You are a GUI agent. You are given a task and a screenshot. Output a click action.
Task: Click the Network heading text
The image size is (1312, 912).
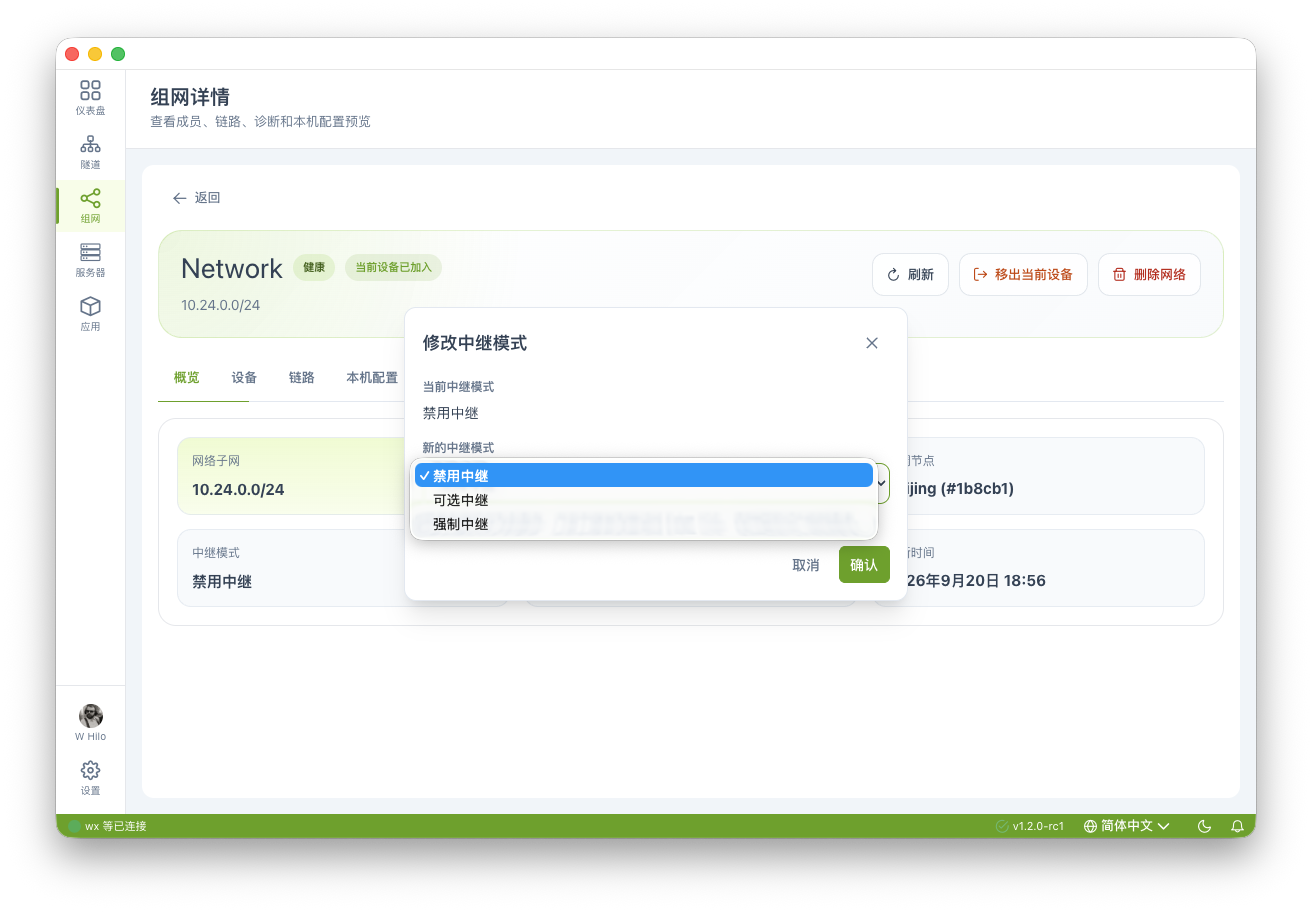coord(232,268)
